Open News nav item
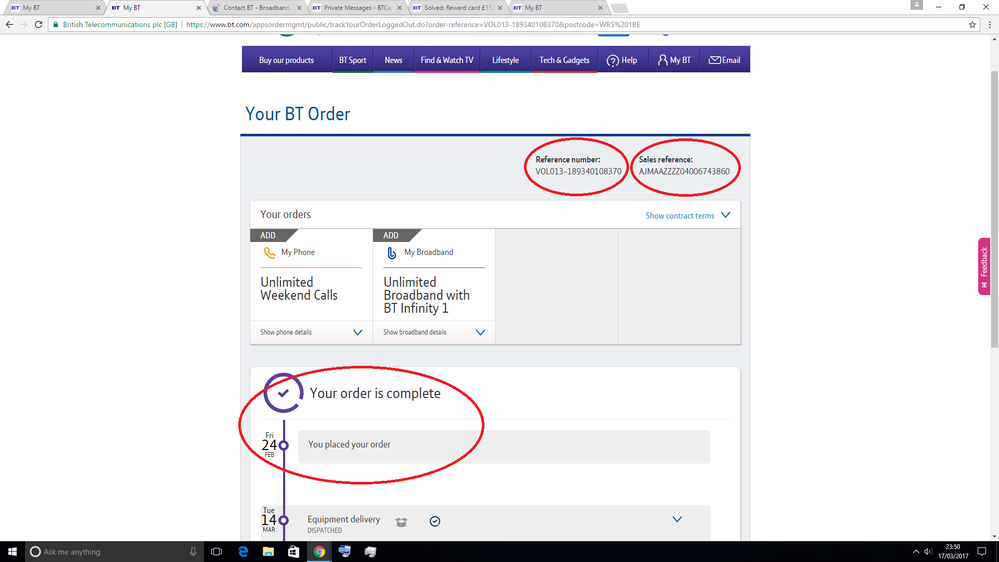 click(x=393, y=60)
